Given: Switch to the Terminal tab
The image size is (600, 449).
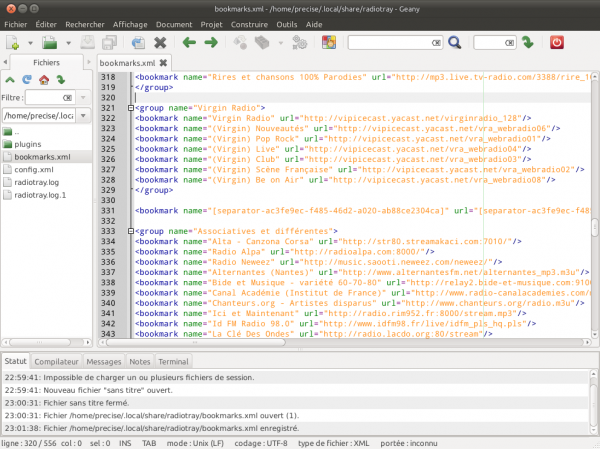Looking at the screenshot, I should 172,361.
